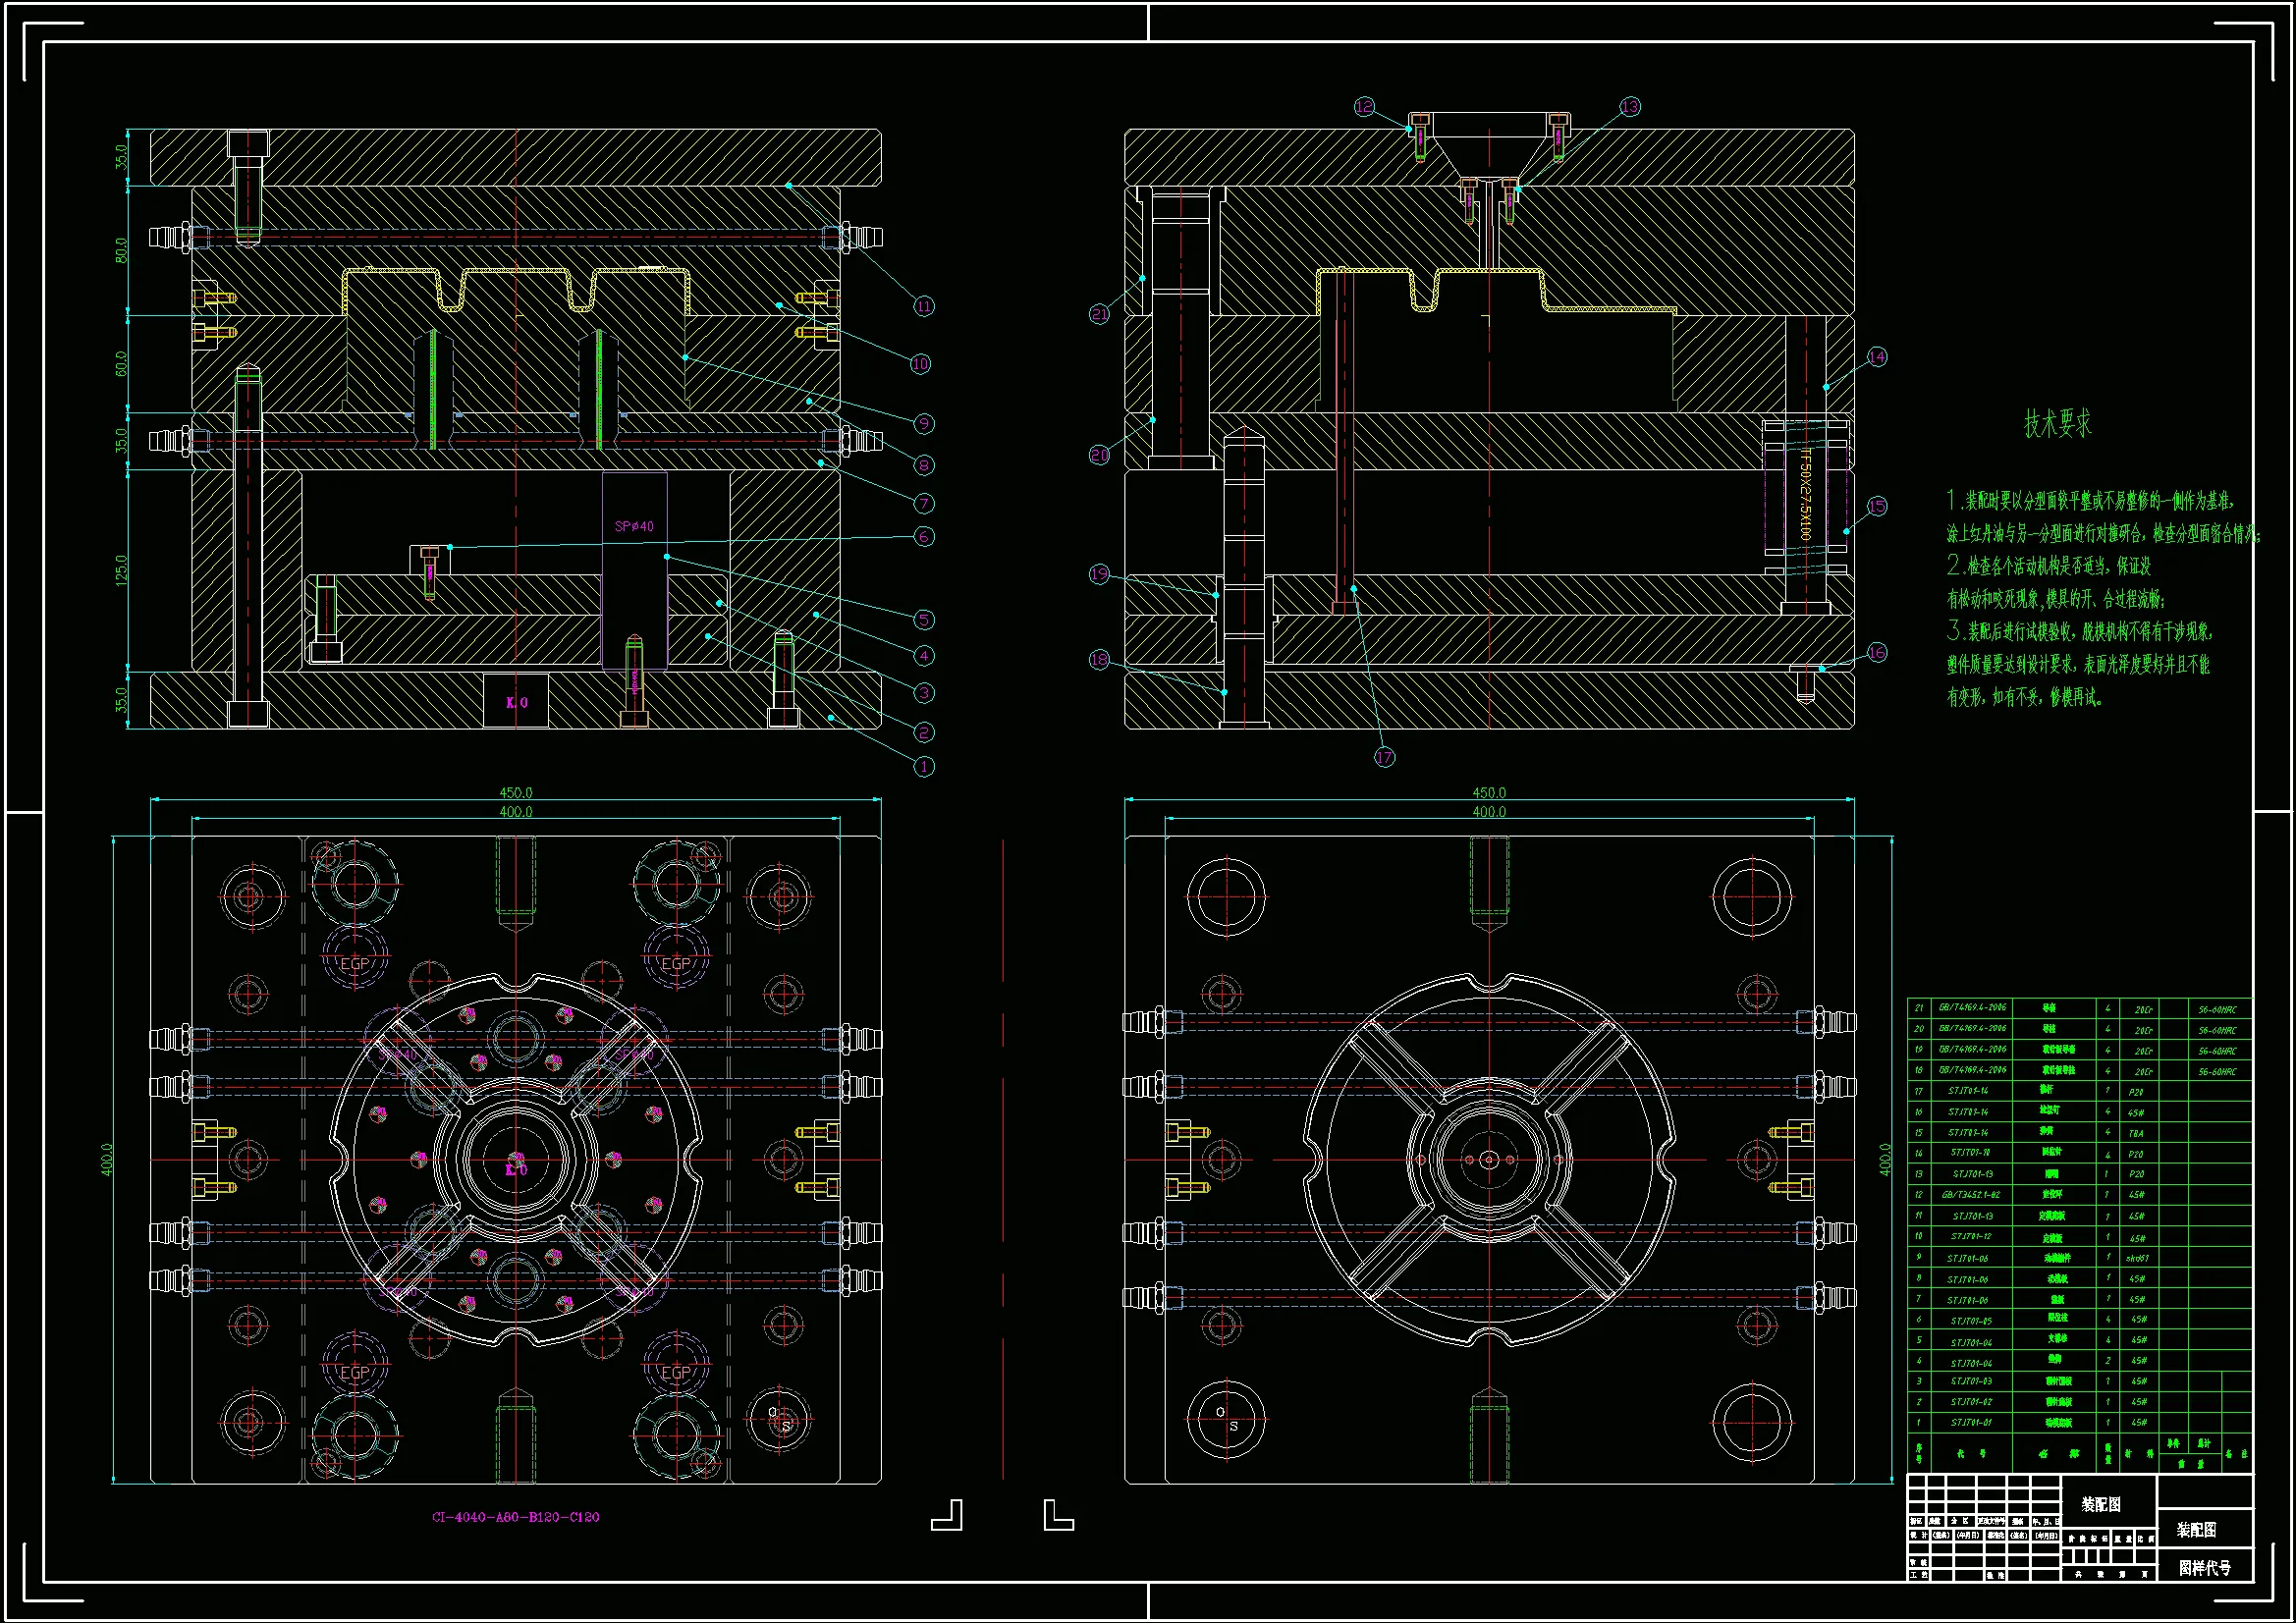Screen dimensions: 2296x1623
Task: Click part balloon number 11
Action: pos(924,306)
